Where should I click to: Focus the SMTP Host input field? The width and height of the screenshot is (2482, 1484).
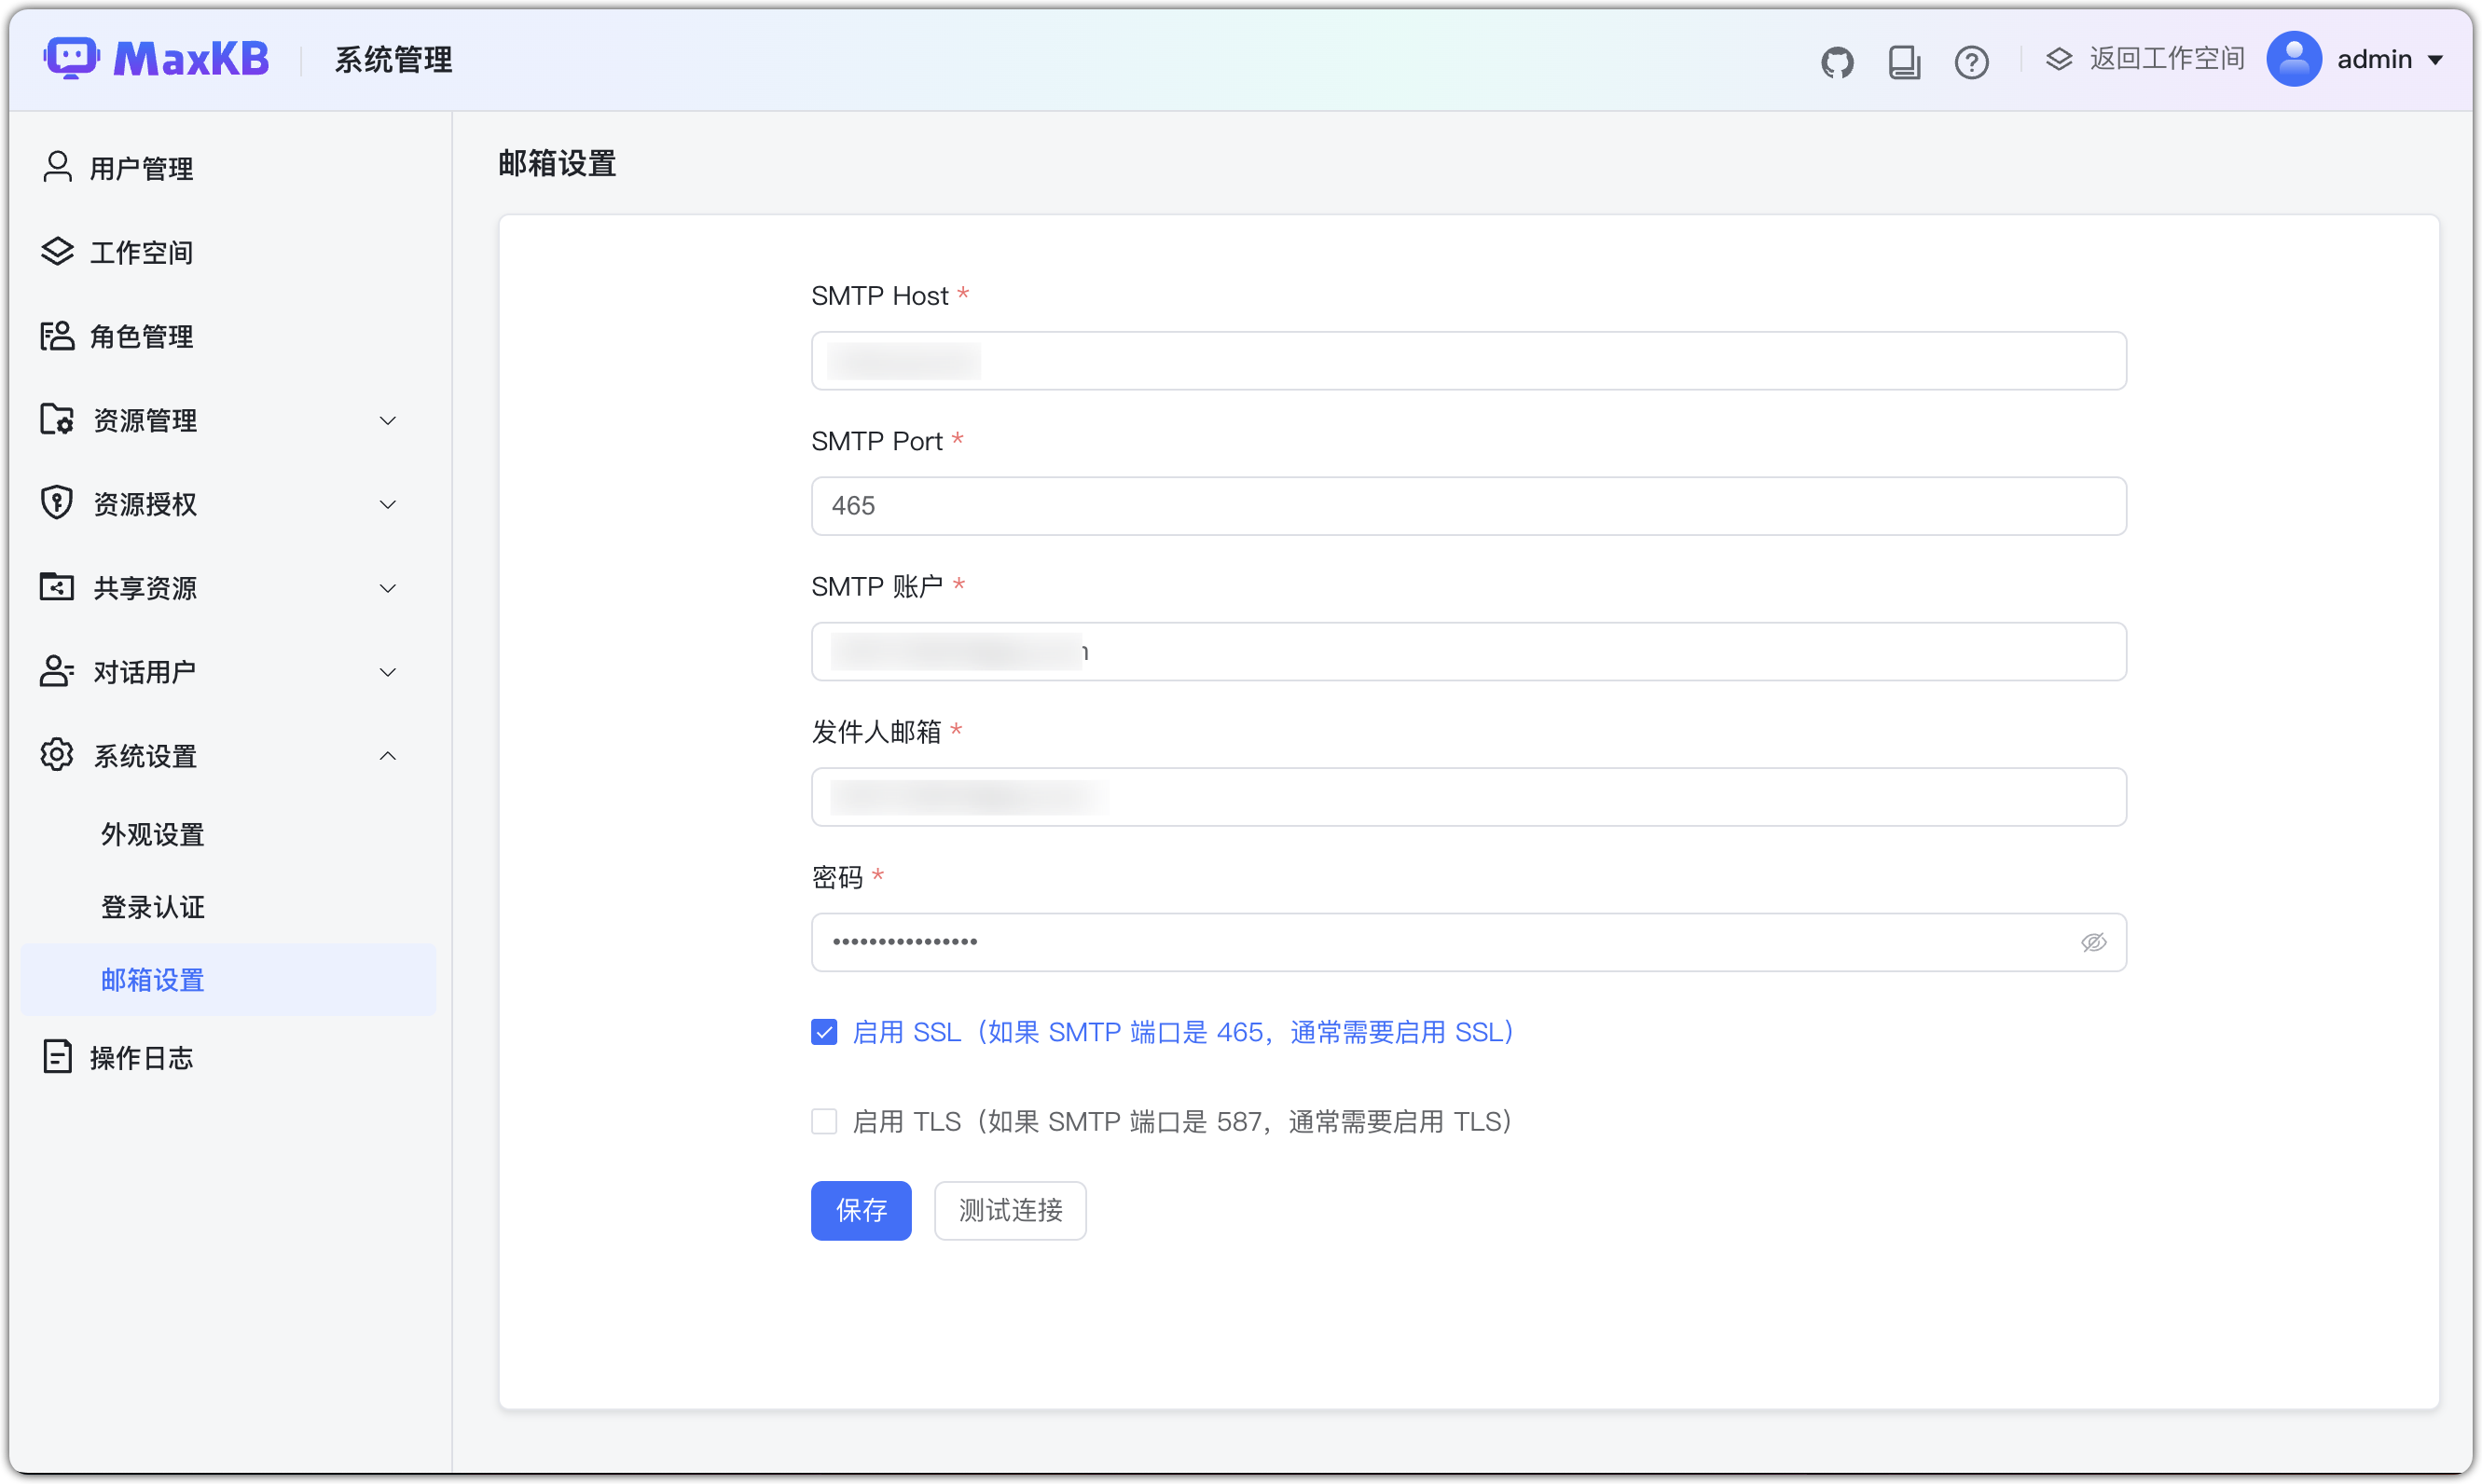tap(1468, 361)
